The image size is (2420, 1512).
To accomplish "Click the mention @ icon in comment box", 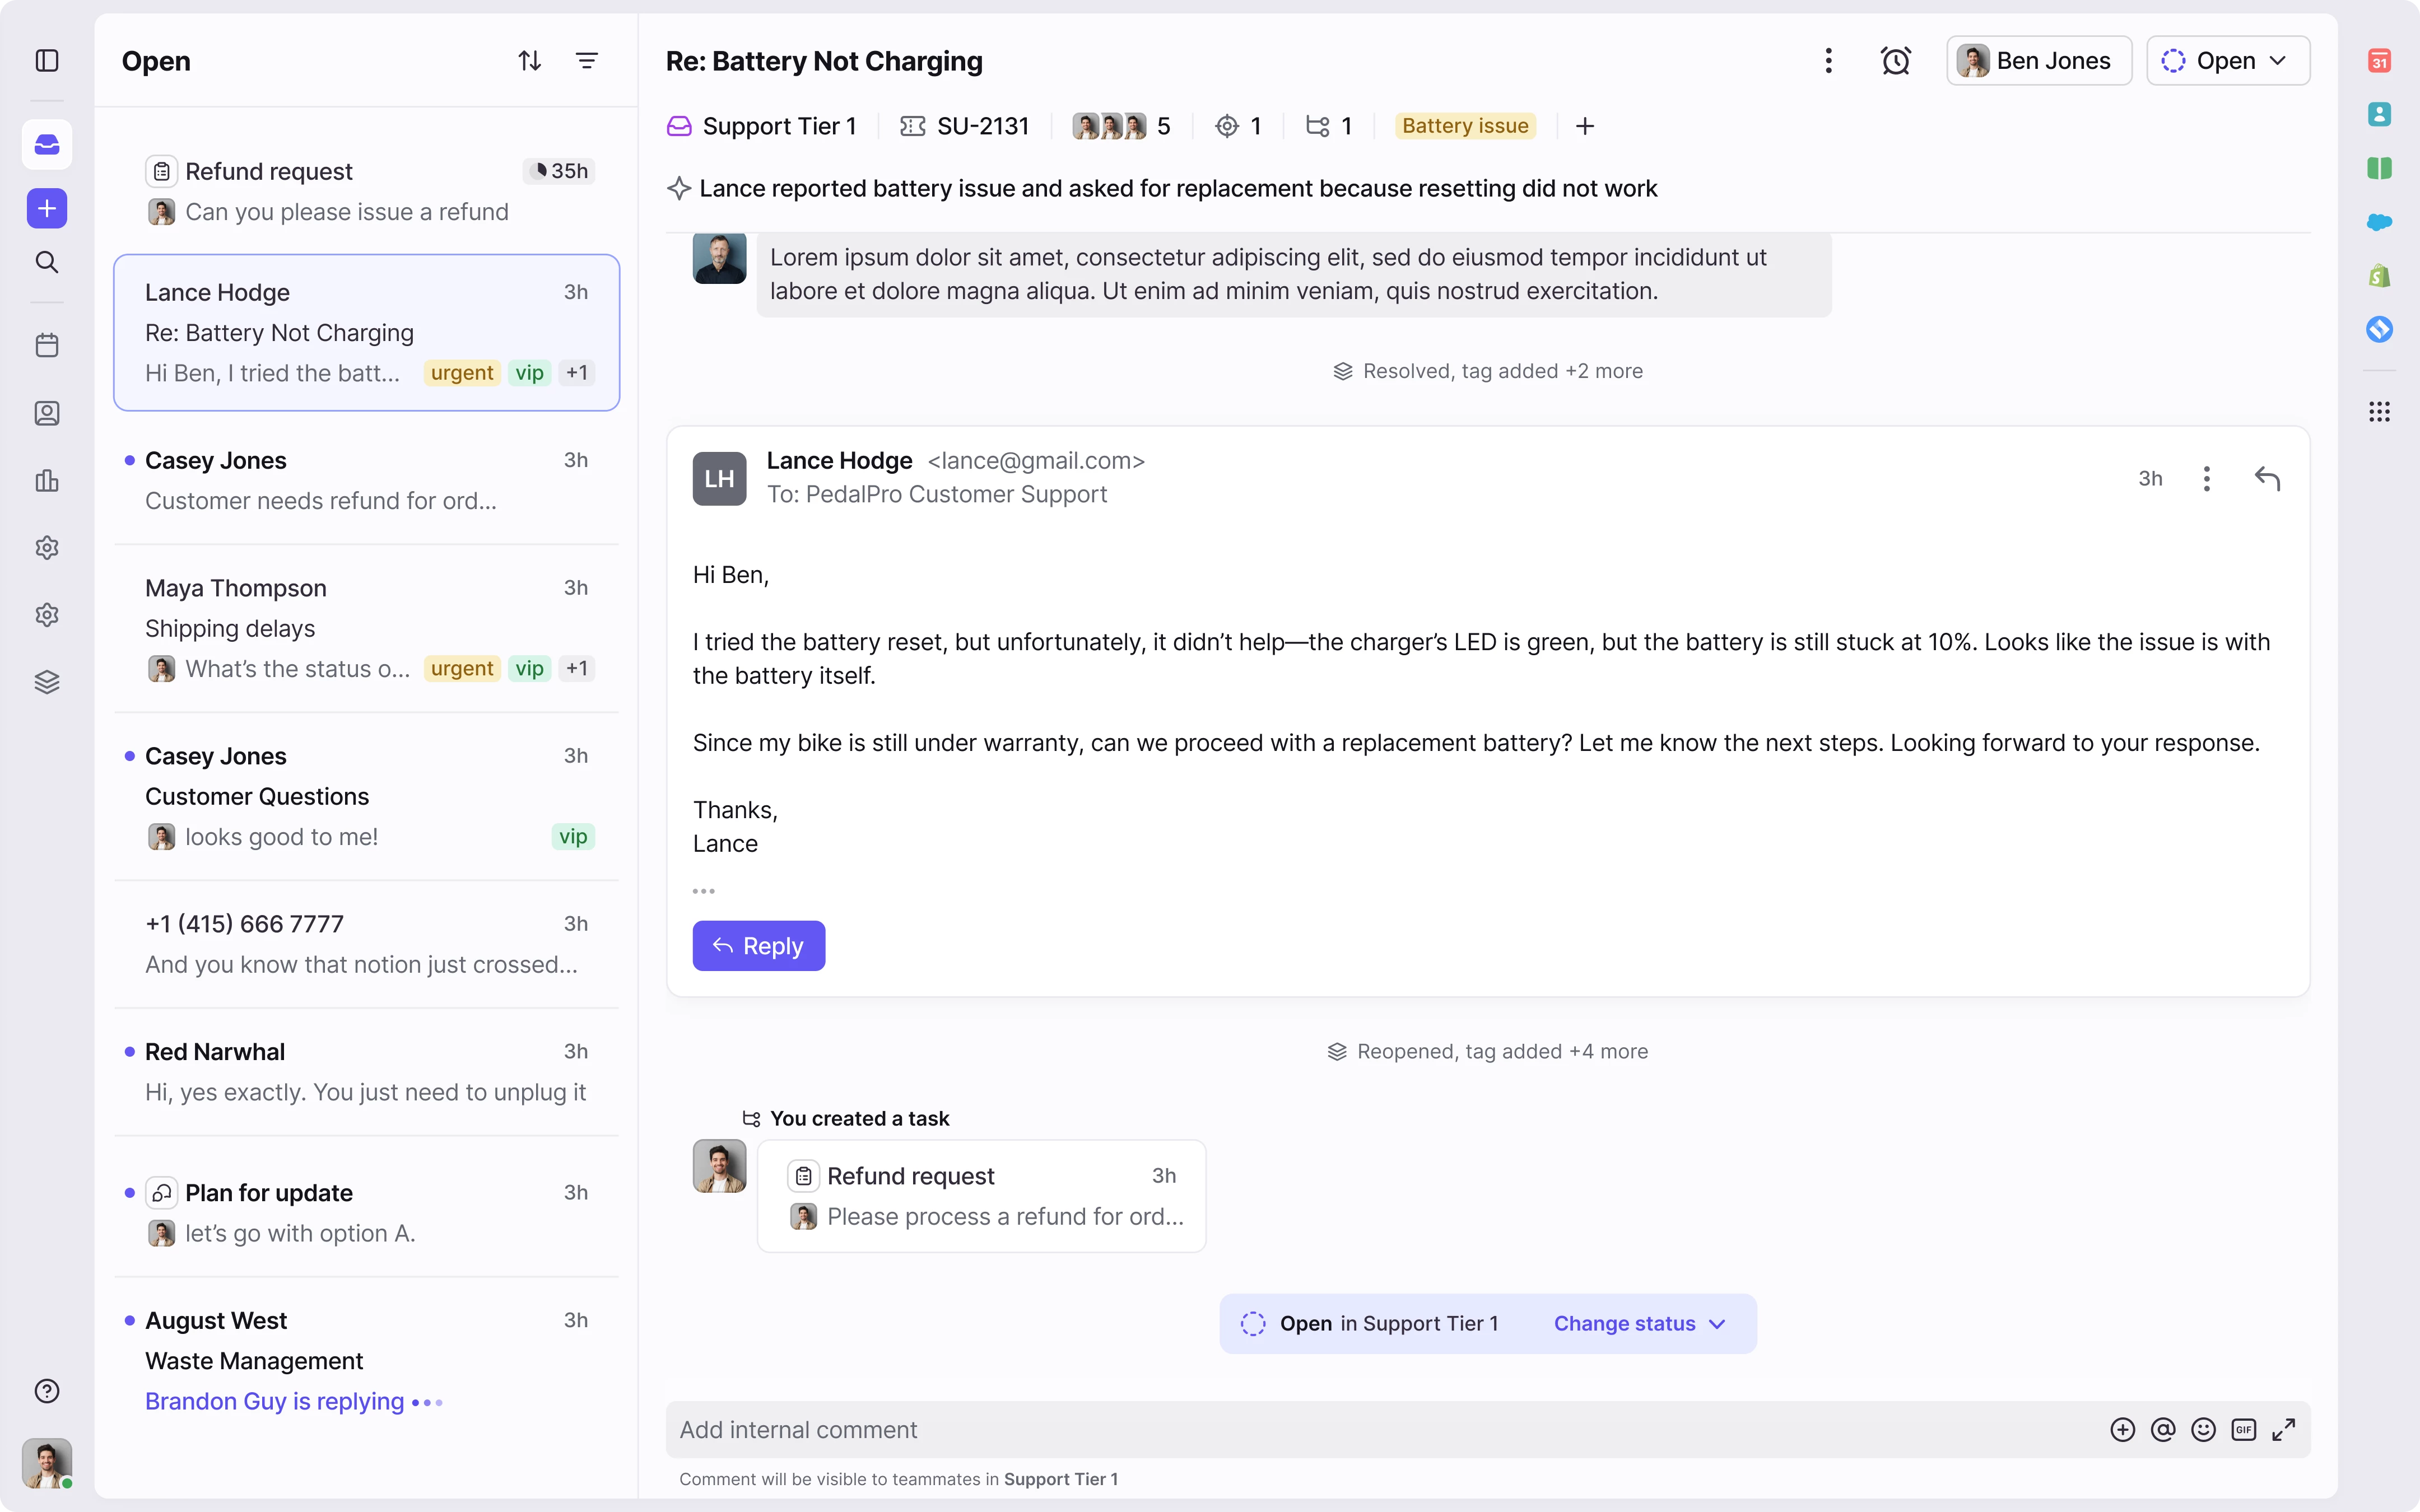I will click(2163, 1430).
